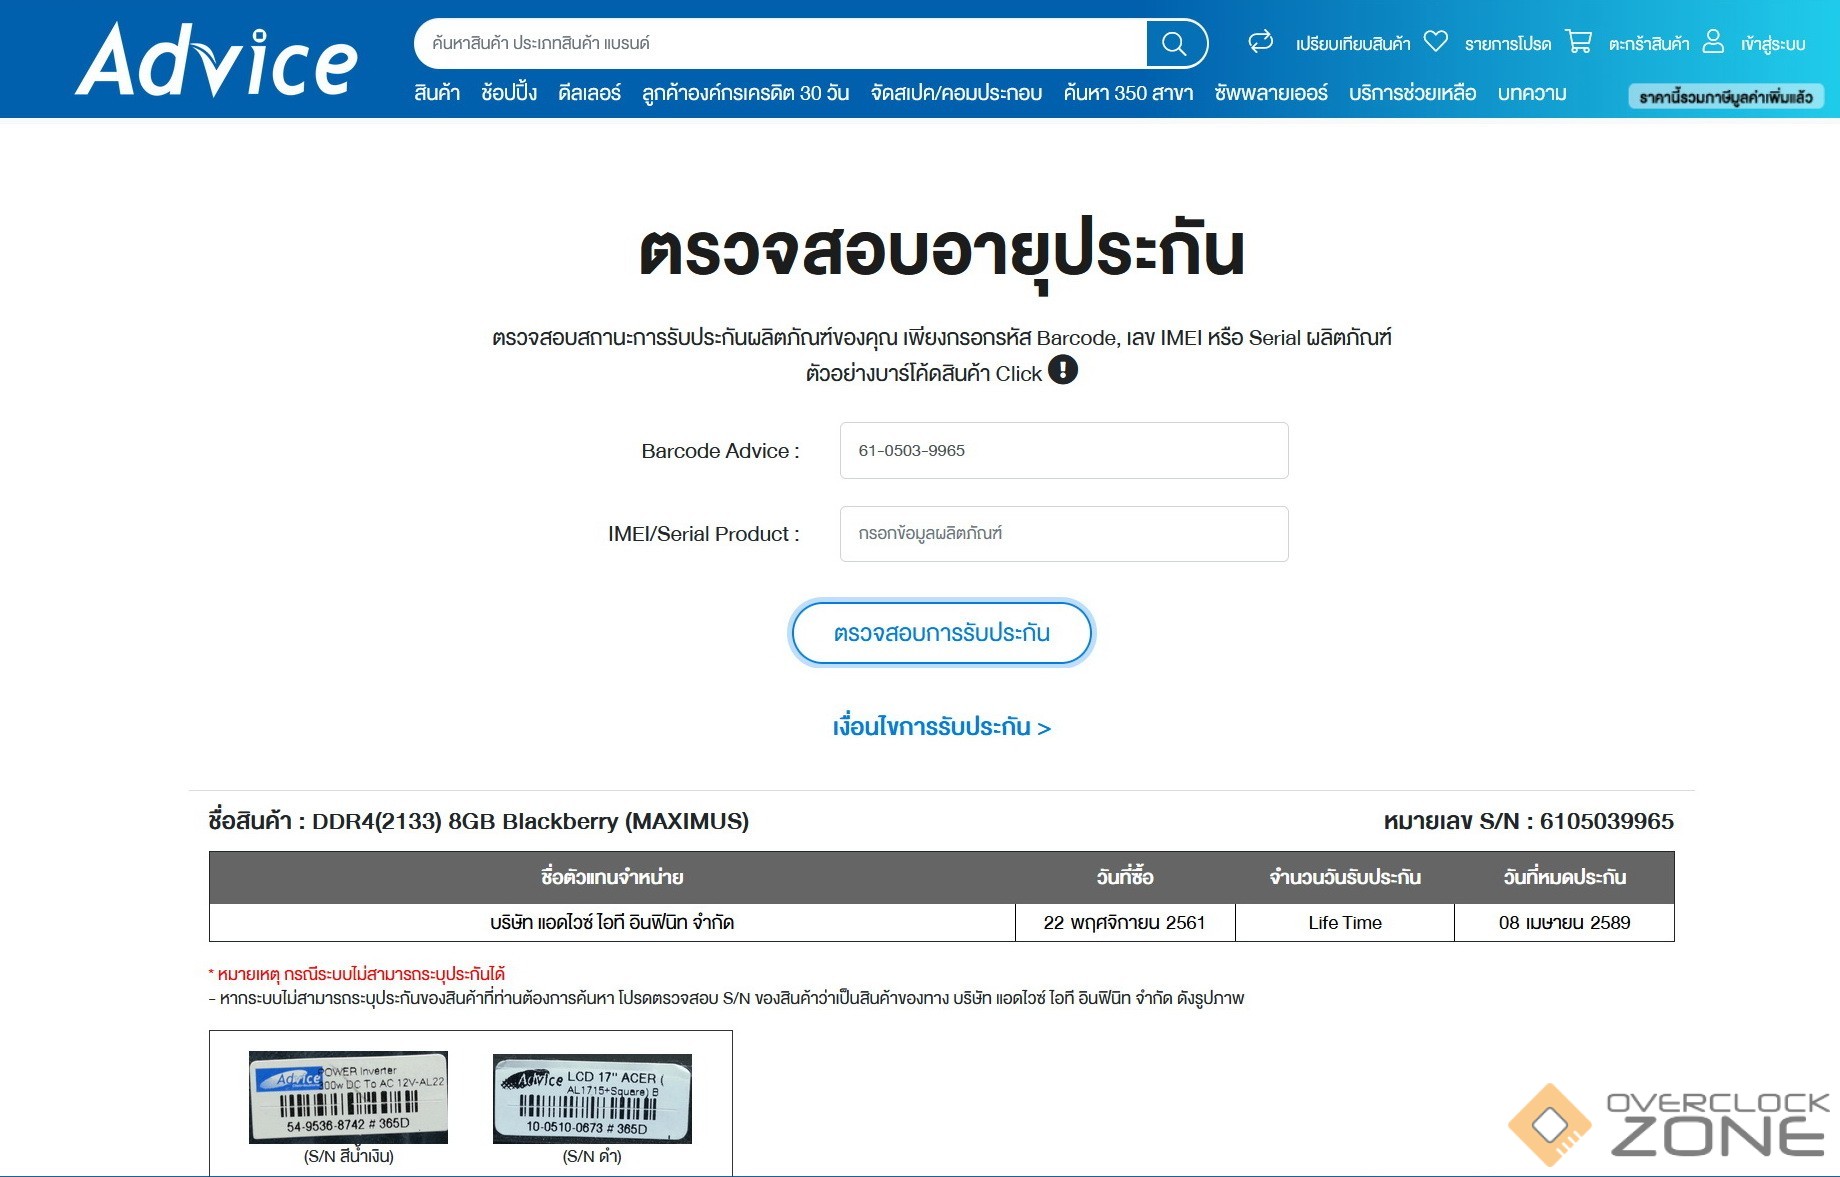Click the วันที่ซื้อ column header
The image size is (1840, 1177).
(1125, 877)
